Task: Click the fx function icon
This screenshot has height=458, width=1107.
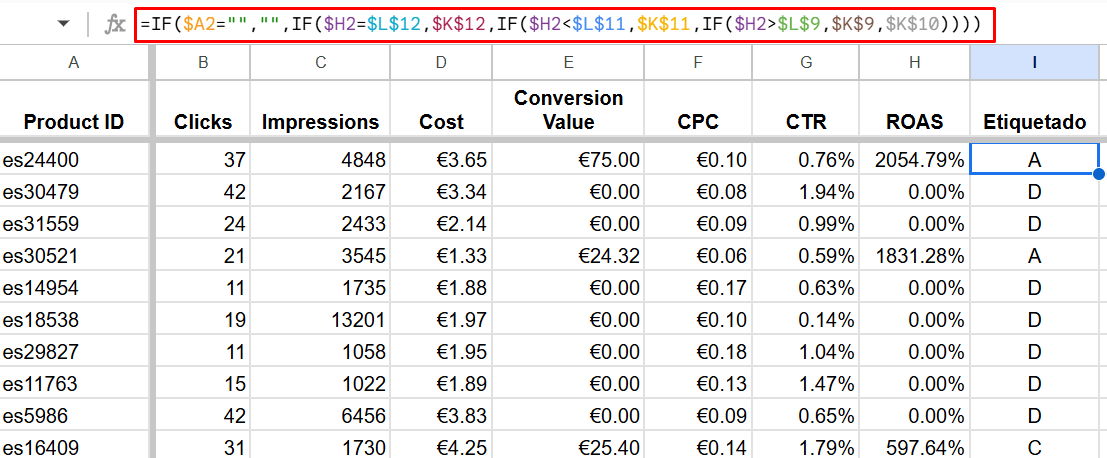Action: point(114,25)
